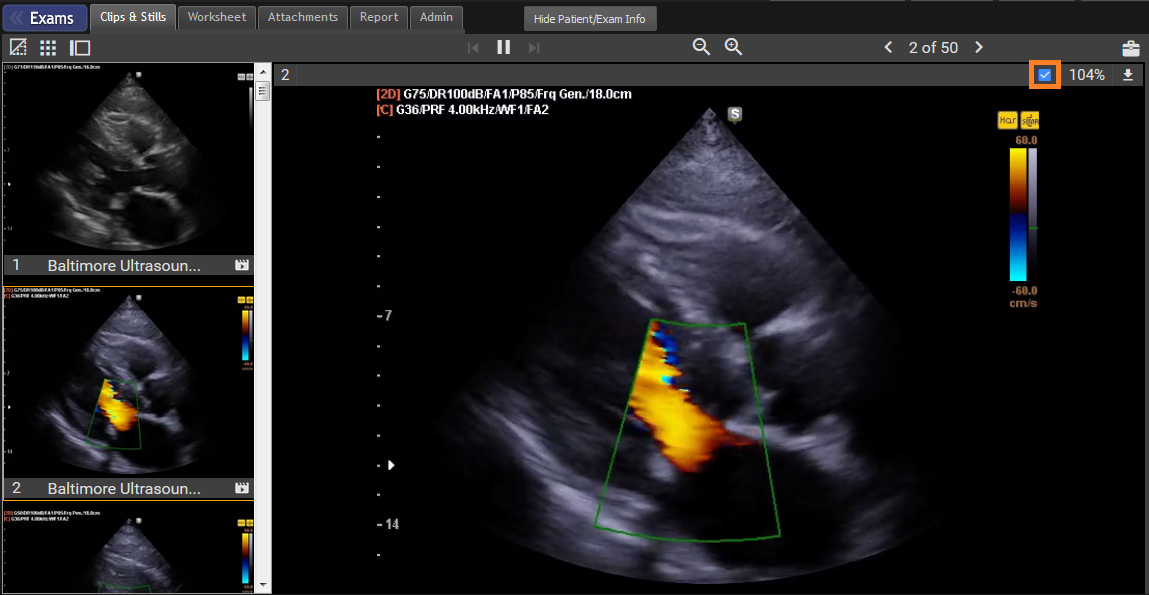1149x595 pixels.
Task: Uncheck the image selection checkbox
Action: tap(1045, 75)
